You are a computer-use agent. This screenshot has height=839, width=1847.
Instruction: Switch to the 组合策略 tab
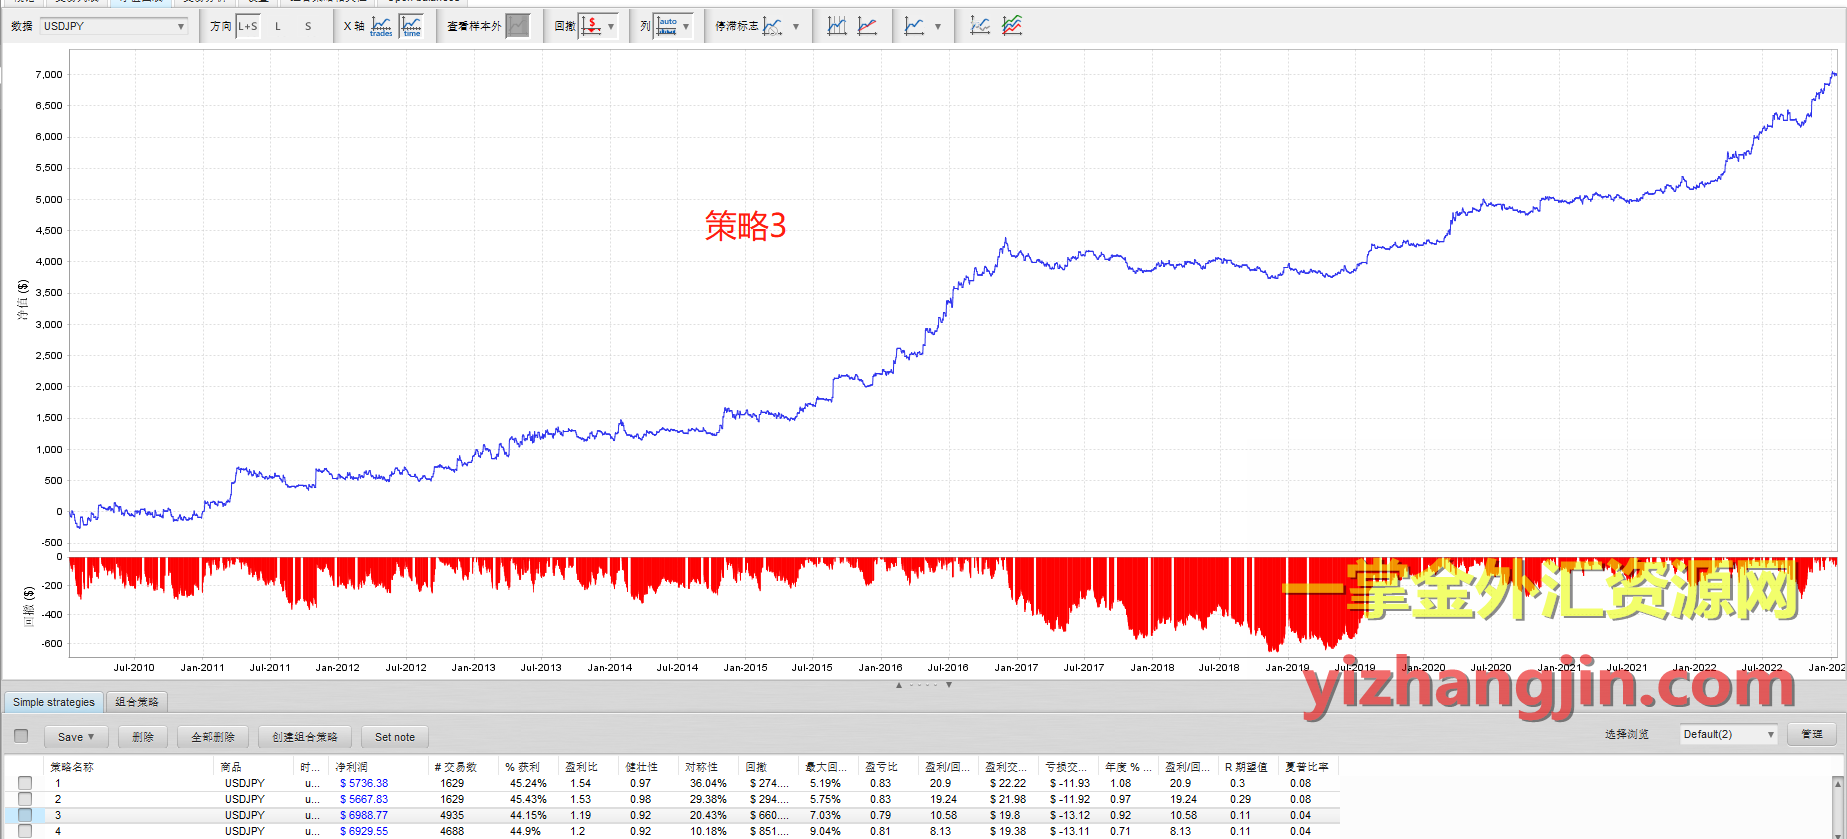[137, 702]
